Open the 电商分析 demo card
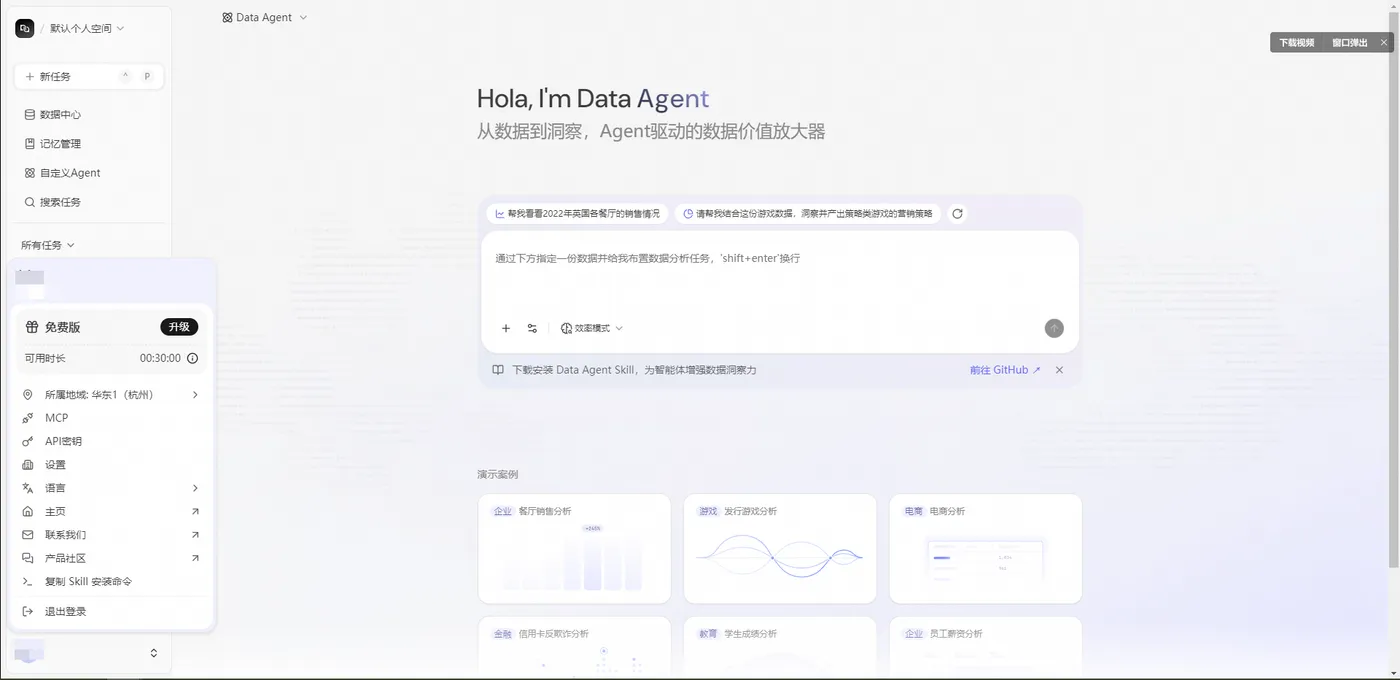Screen dimensions: 1400x680 point(986,549)
